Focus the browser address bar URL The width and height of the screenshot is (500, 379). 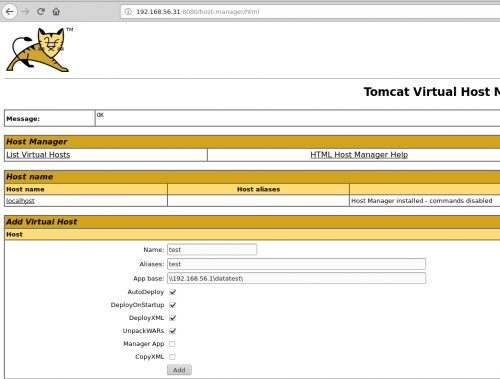(198, 12)
